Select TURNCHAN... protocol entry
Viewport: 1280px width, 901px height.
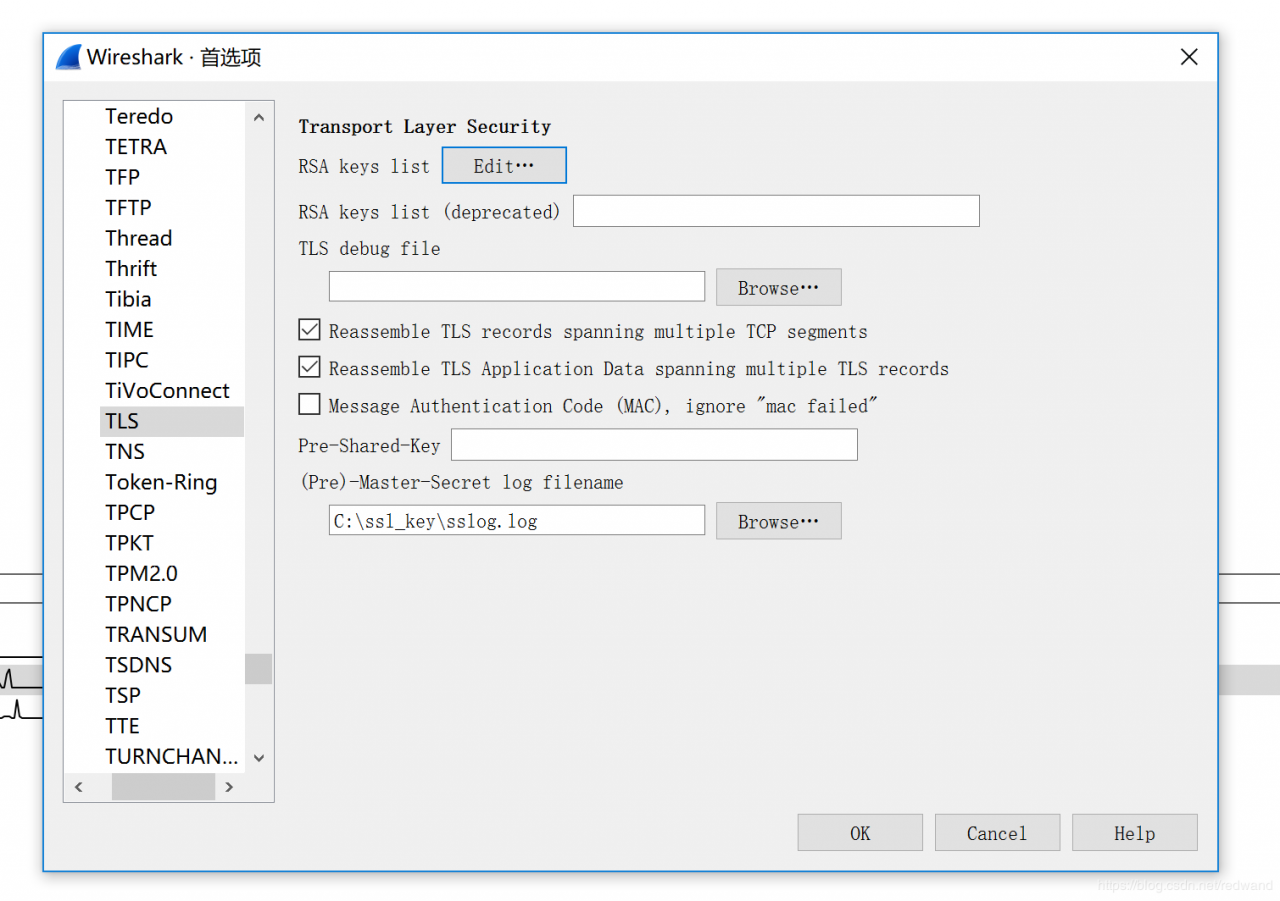(x=172, y=756)
